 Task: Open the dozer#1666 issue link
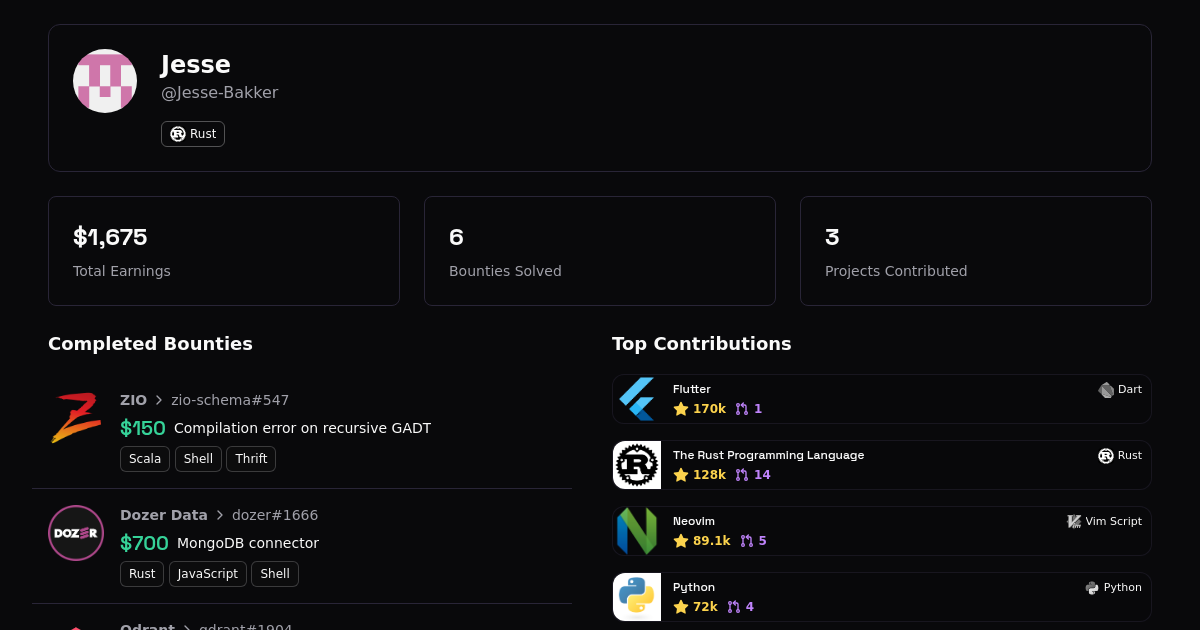275,515
